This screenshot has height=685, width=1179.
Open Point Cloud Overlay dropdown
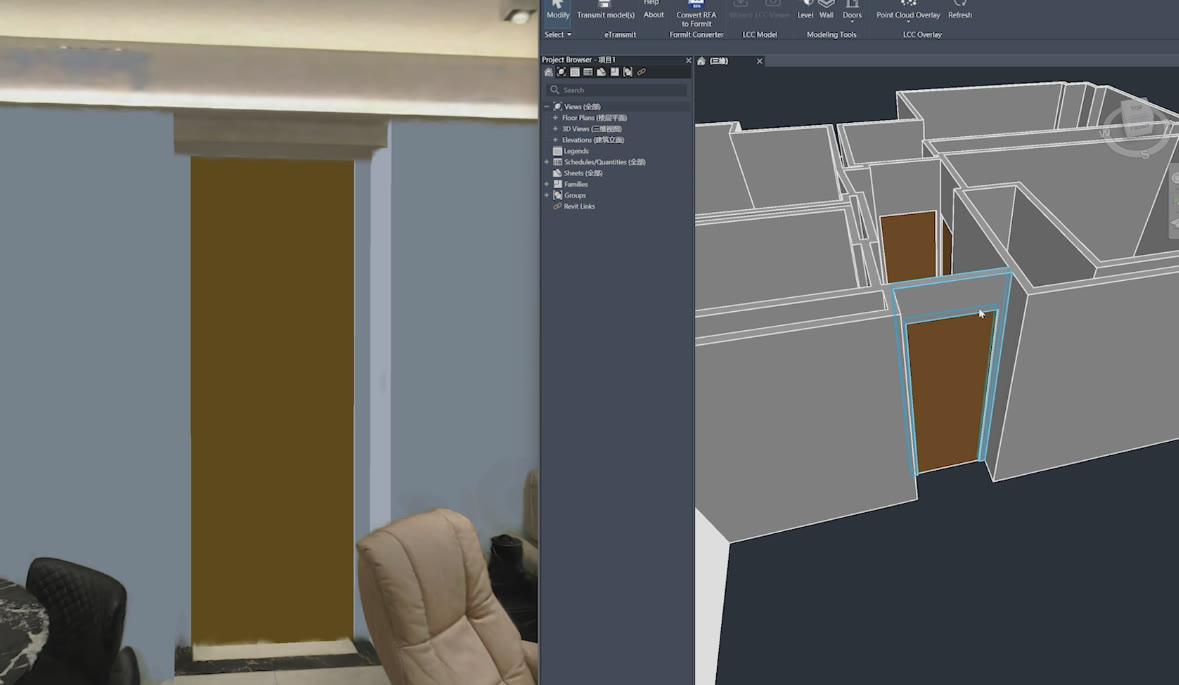click(908, 11)
